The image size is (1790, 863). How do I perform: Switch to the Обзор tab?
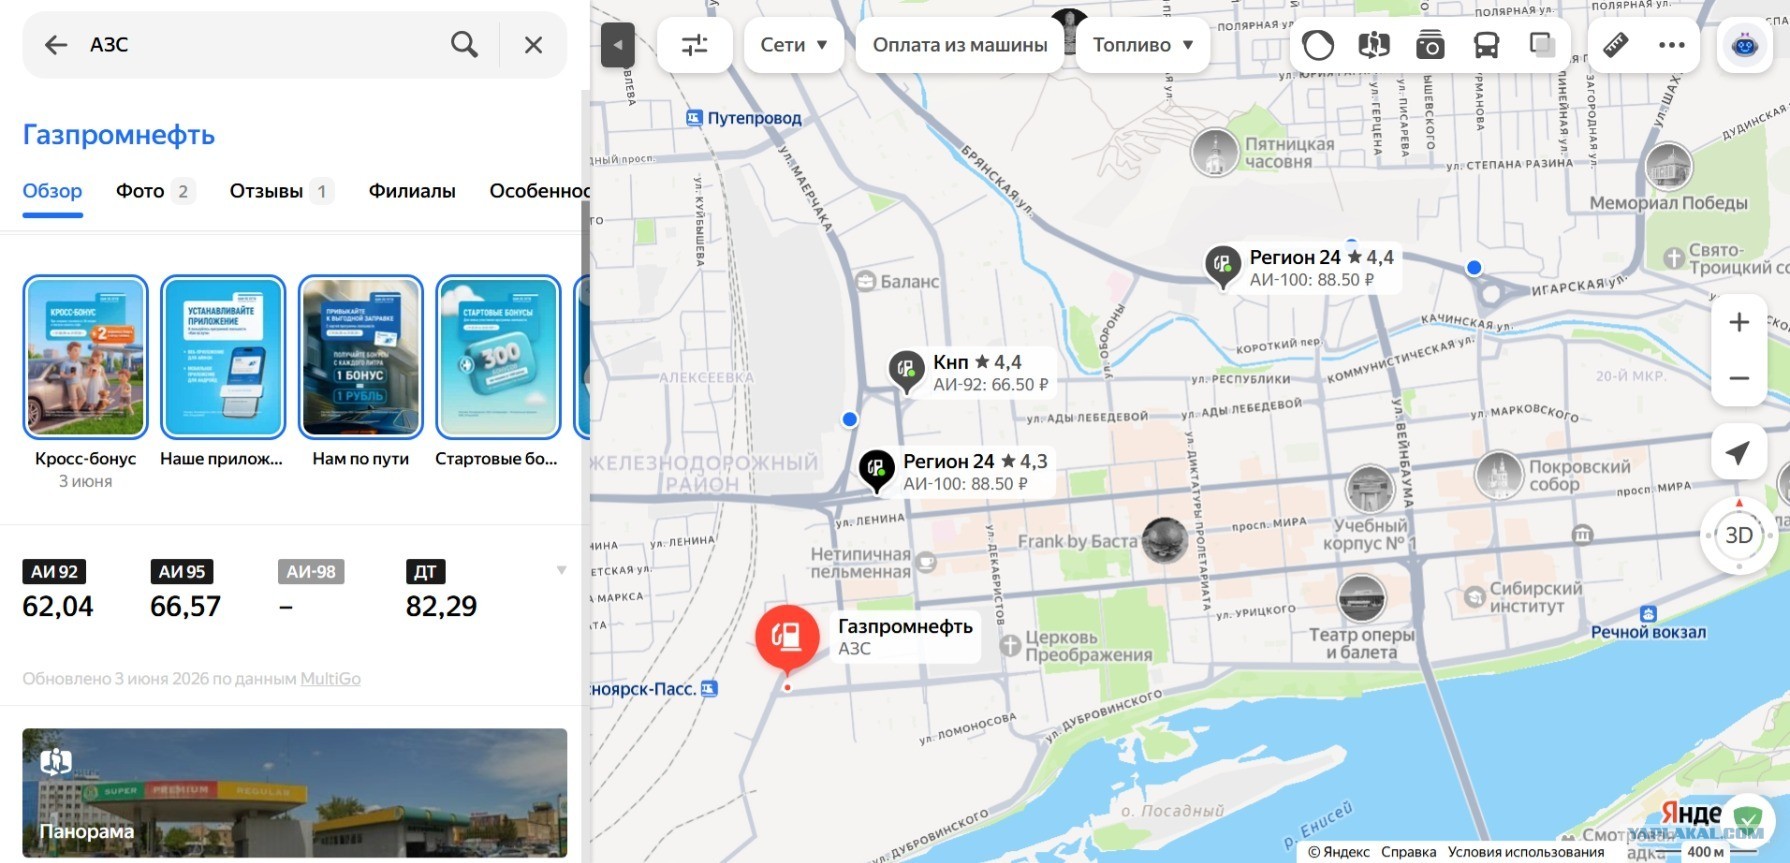click(x=53, y=191)
